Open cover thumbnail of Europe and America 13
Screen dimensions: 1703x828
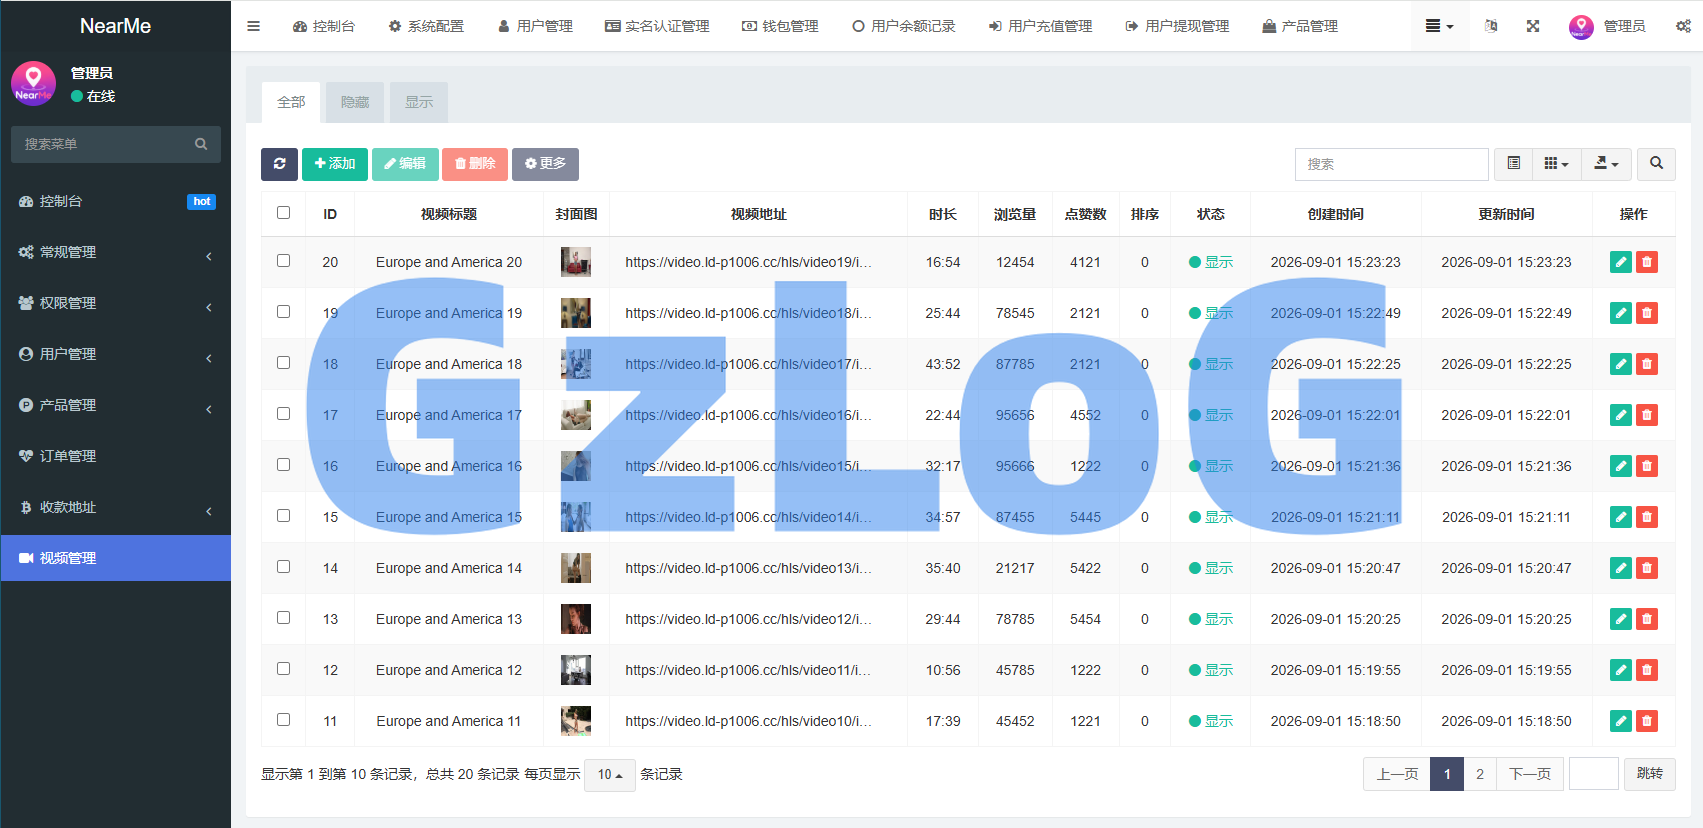[576, 619]
